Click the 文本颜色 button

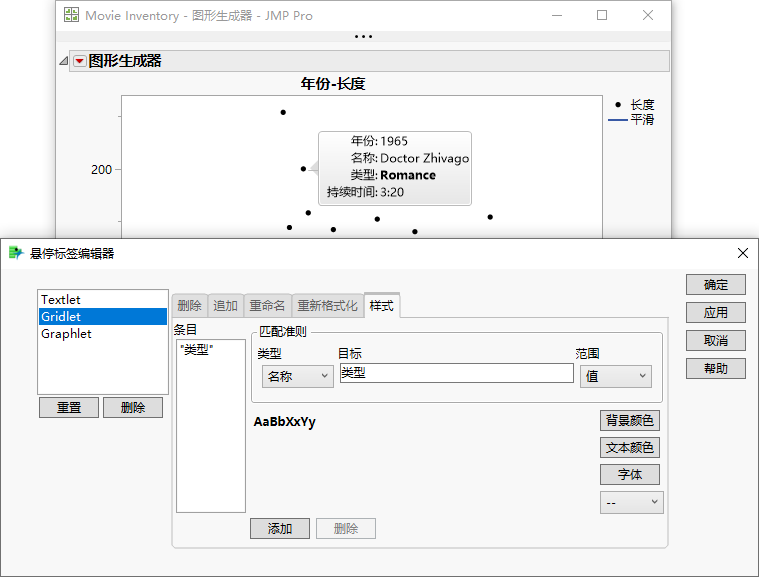(x=630, y=448)
